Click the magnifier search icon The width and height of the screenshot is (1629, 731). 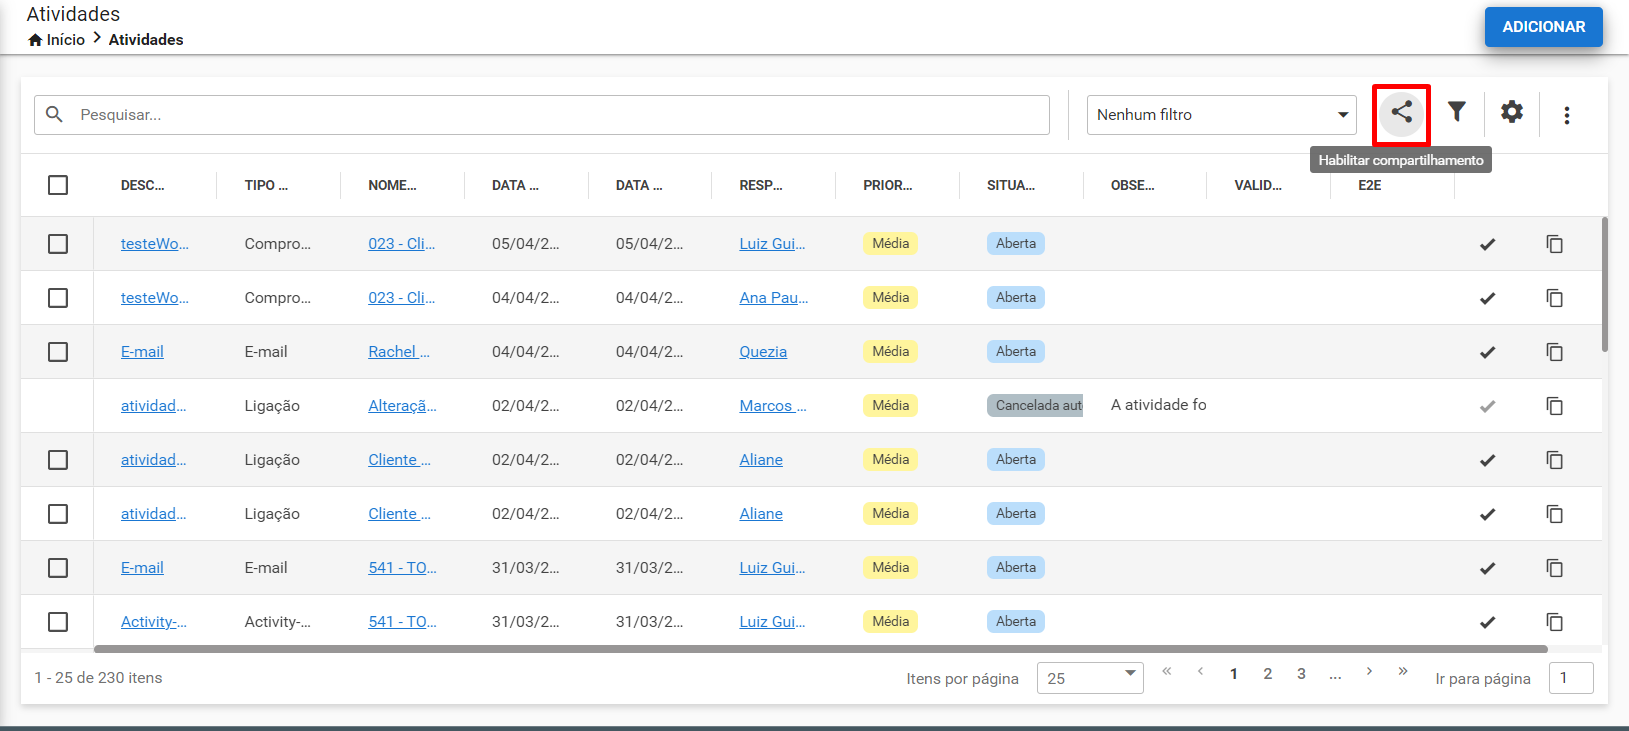pos(55,114)
